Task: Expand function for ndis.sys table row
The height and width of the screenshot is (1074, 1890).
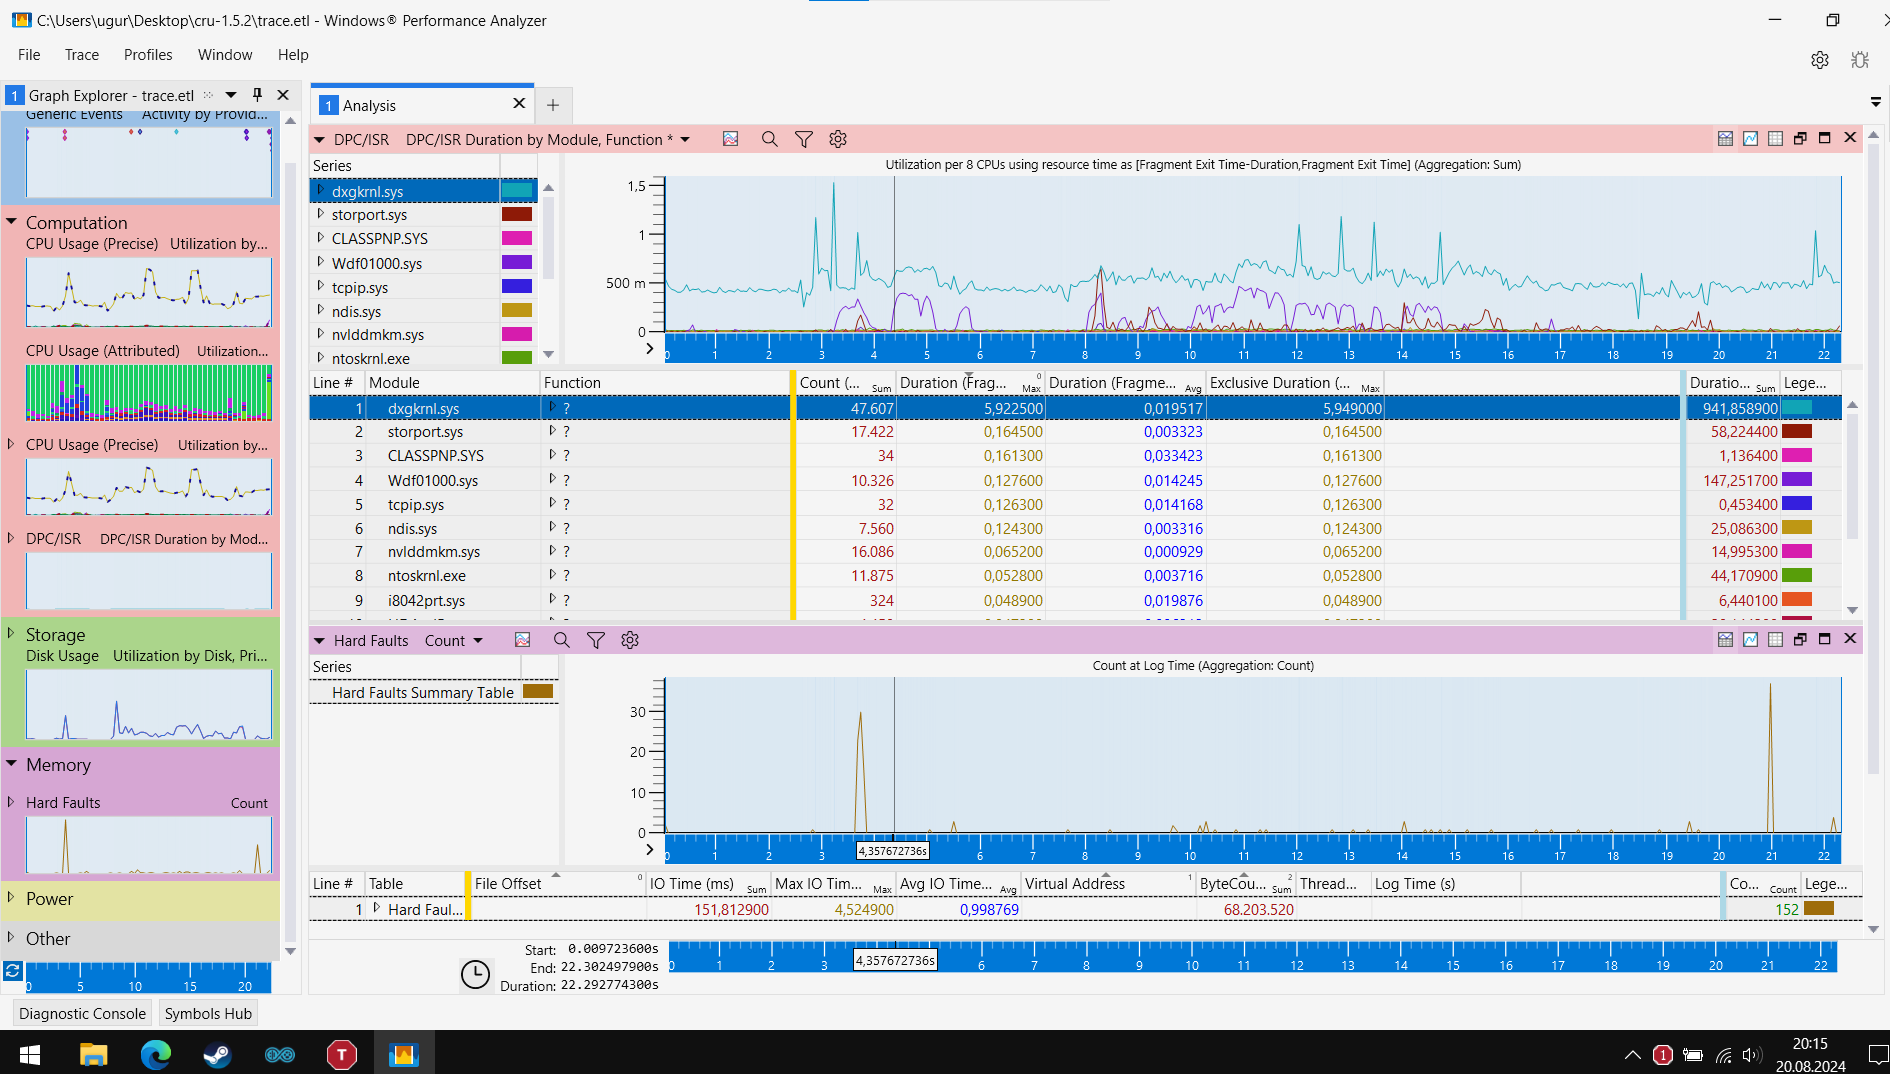Action: coord(552,527)
